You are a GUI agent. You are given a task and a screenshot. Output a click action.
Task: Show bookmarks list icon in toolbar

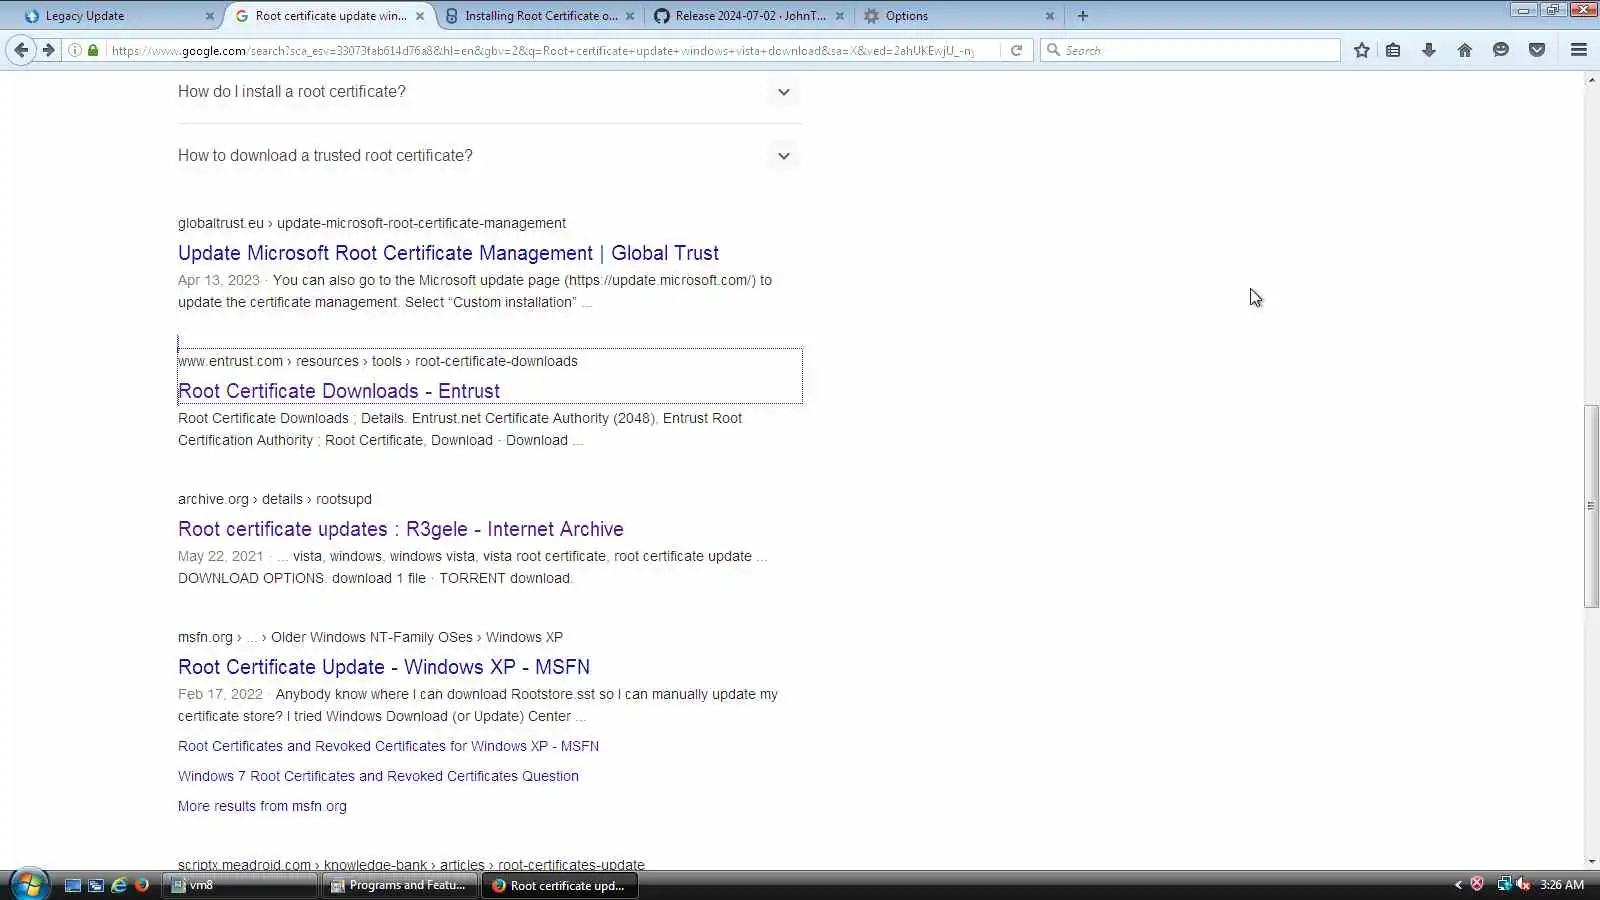(x=1393, y=50)
